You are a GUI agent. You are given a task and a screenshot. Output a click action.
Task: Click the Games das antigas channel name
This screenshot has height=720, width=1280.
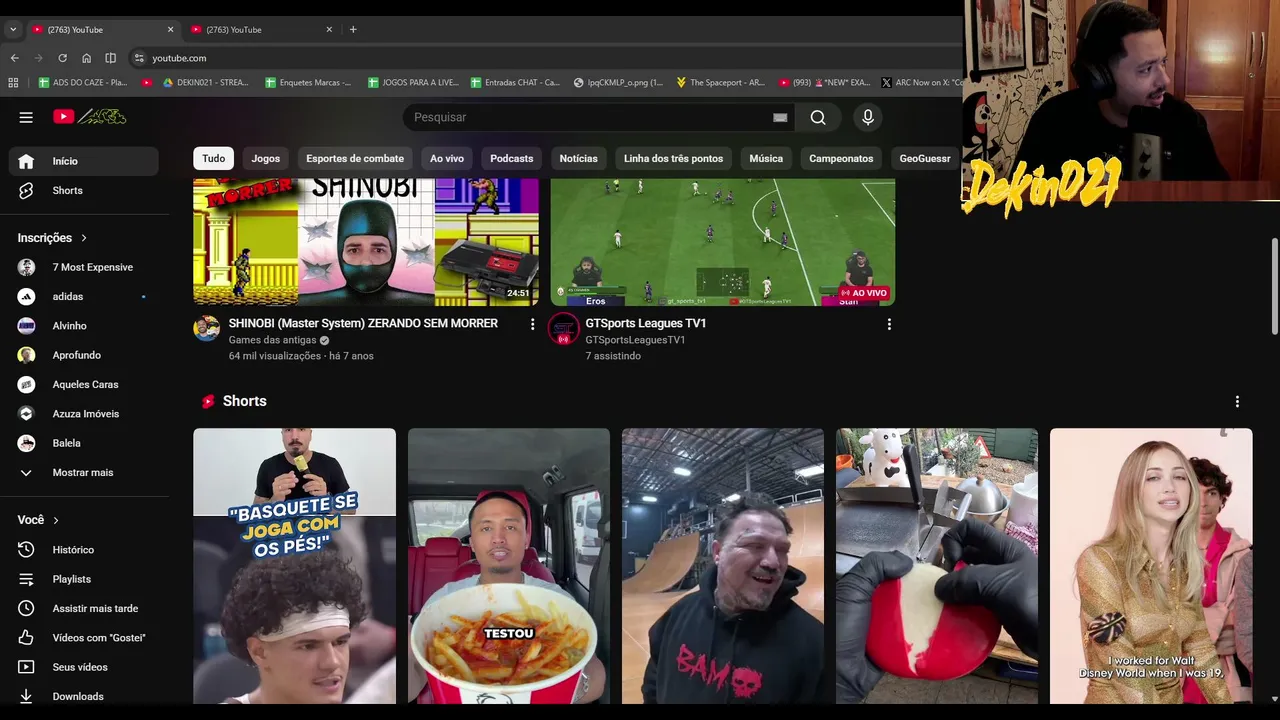click(272, 340)
